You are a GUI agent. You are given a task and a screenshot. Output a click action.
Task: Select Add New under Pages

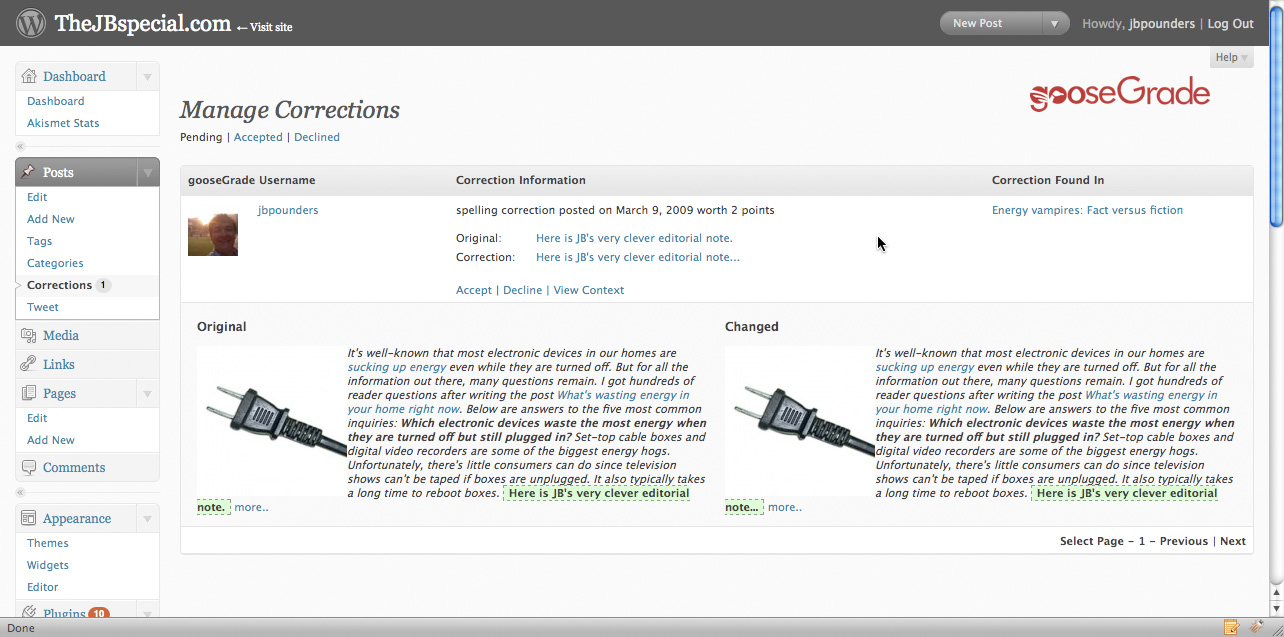51,440
